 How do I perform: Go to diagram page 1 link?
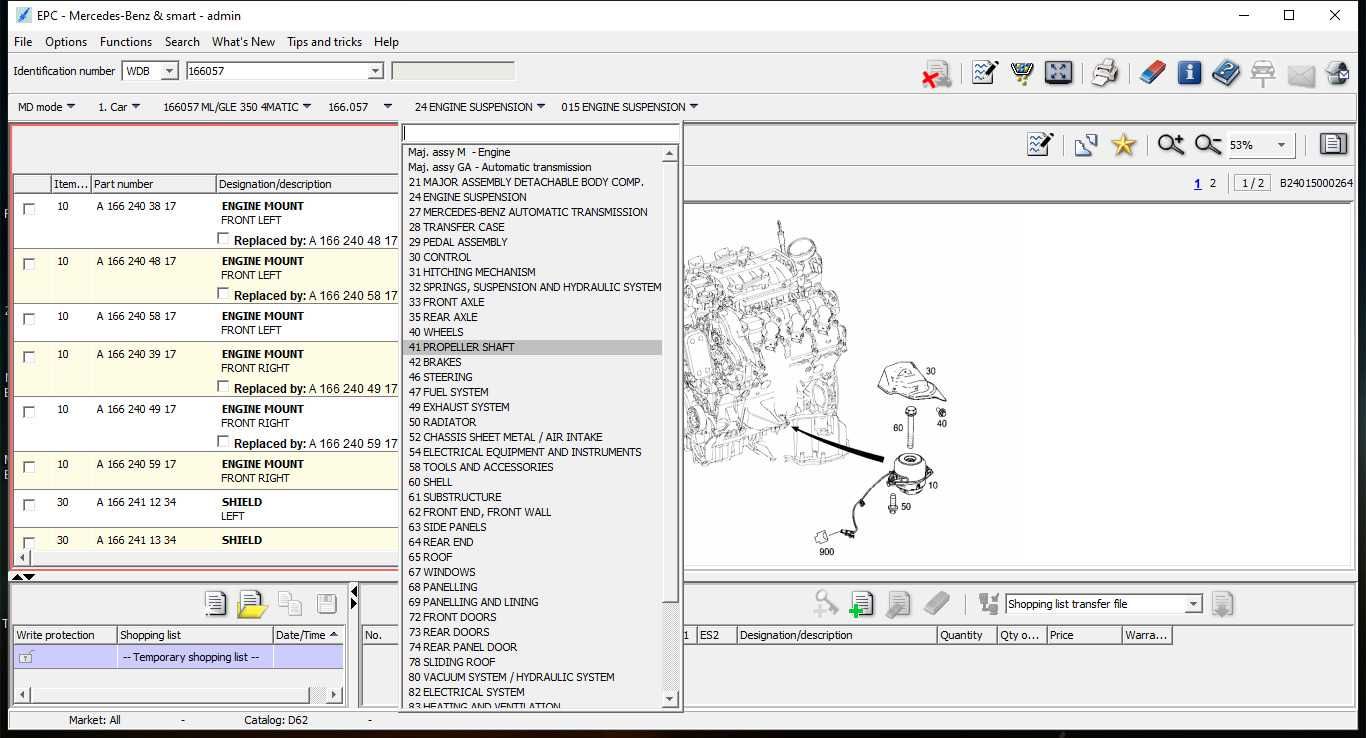tap(1197, 183)
